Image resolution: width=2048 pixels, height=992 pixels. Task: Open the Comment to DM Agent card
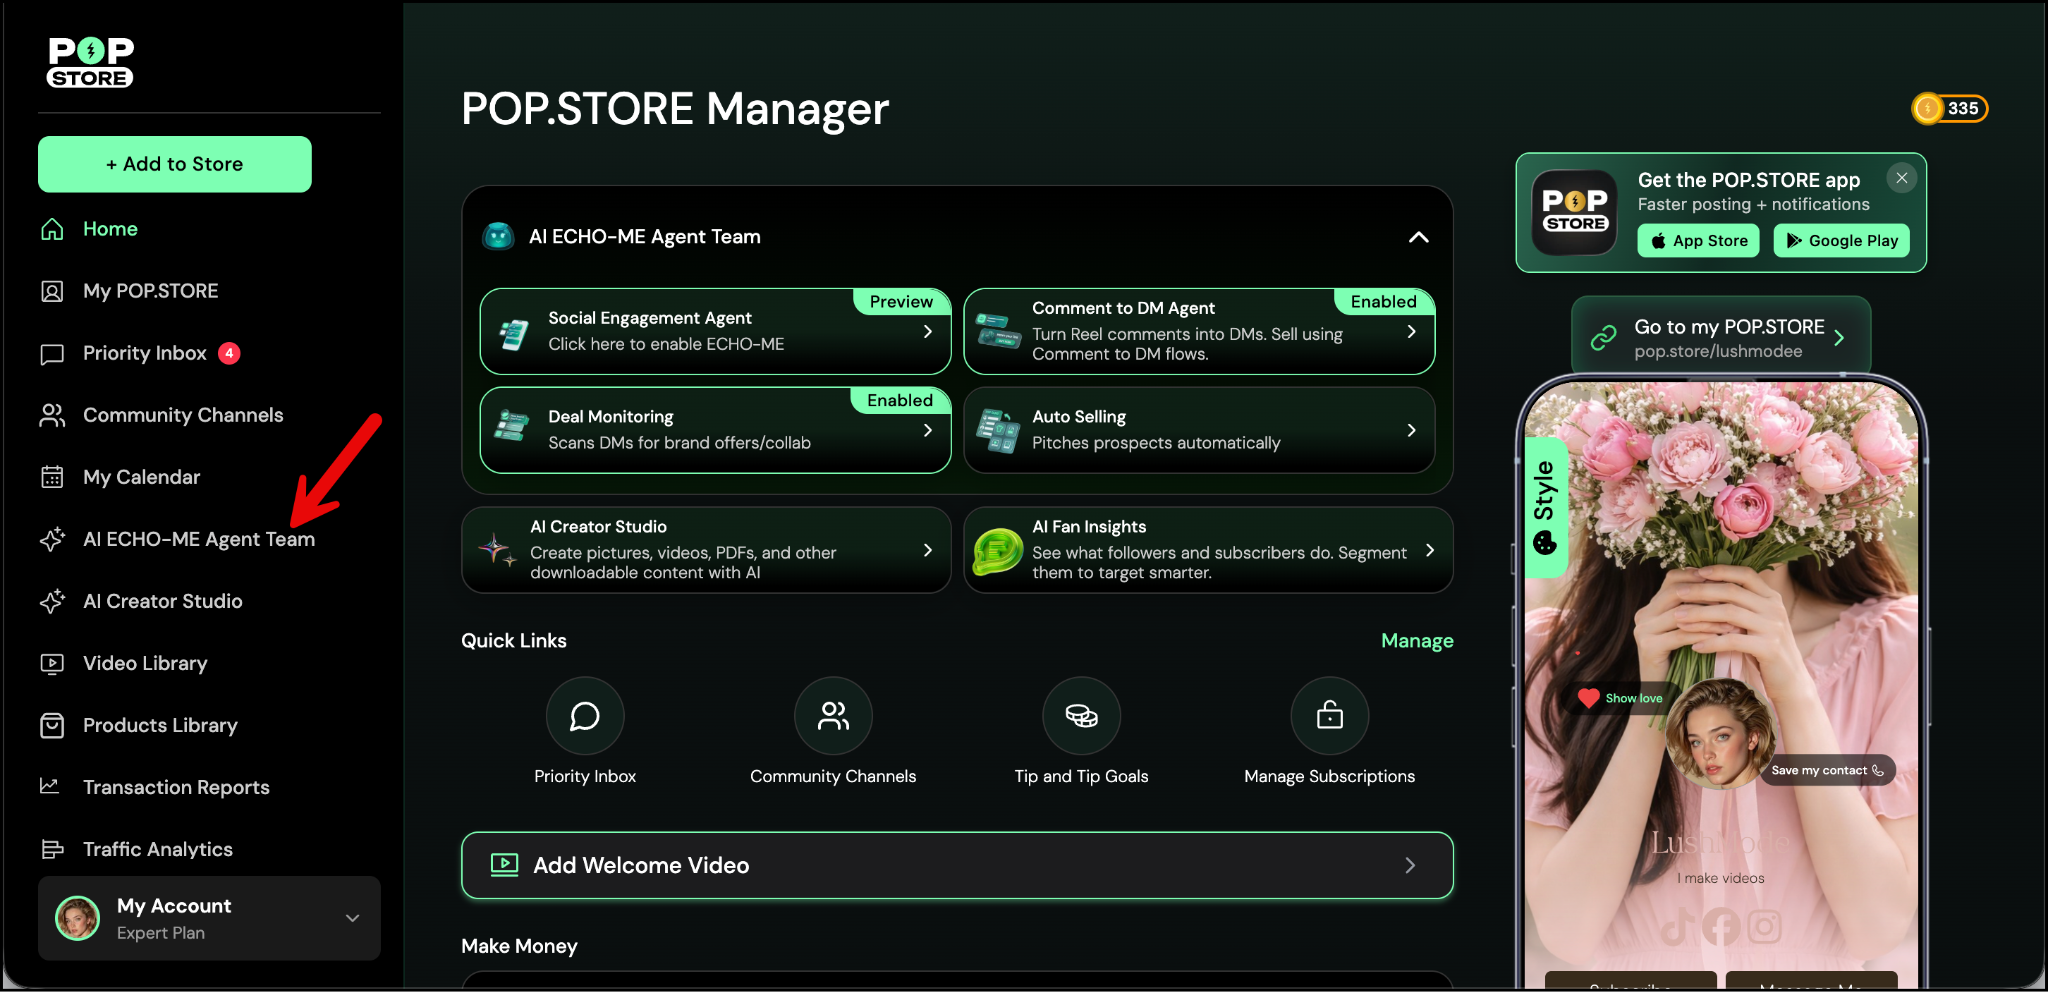1198,332
